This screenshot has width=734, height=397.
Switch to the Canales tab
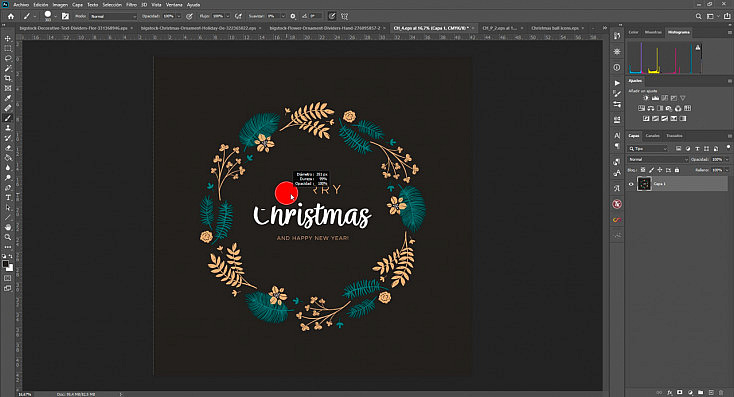[x=653, y=136]
